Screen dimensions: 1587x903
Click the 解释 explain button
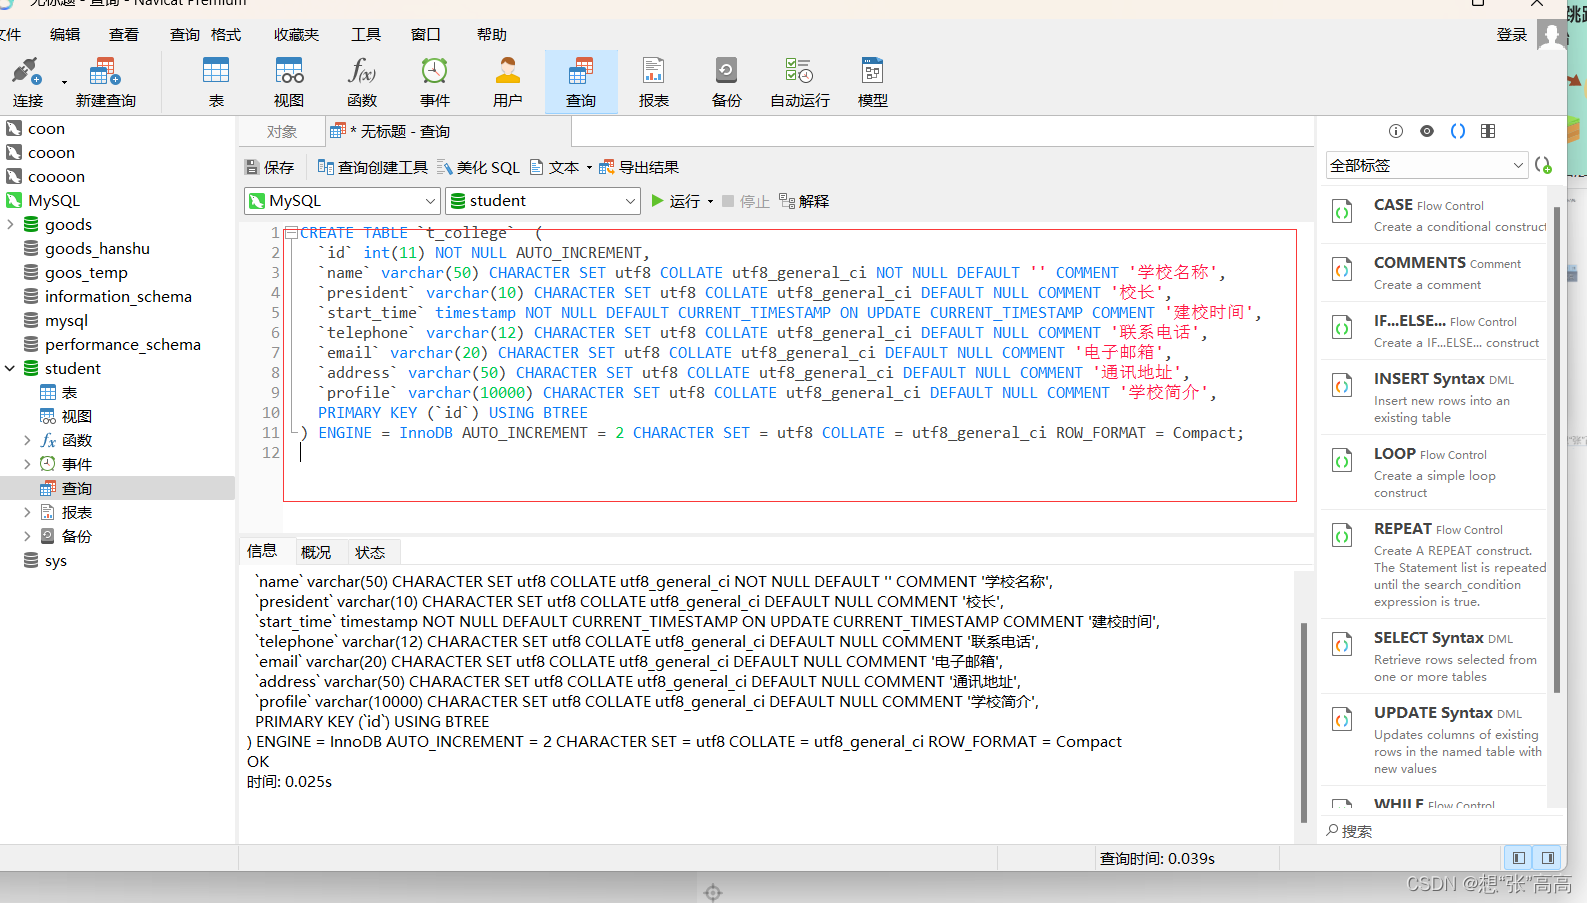pos(804,201)
